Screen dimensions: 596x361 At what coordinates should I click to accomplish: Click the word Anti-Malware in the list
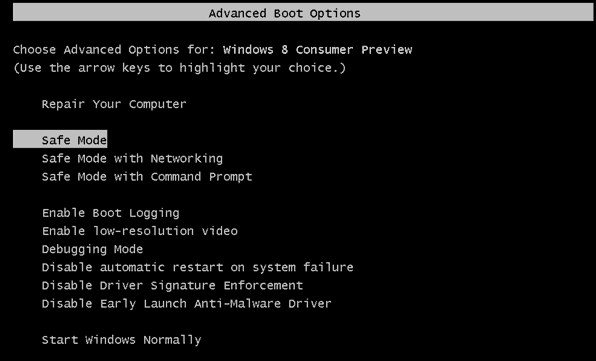pos(238,304)
